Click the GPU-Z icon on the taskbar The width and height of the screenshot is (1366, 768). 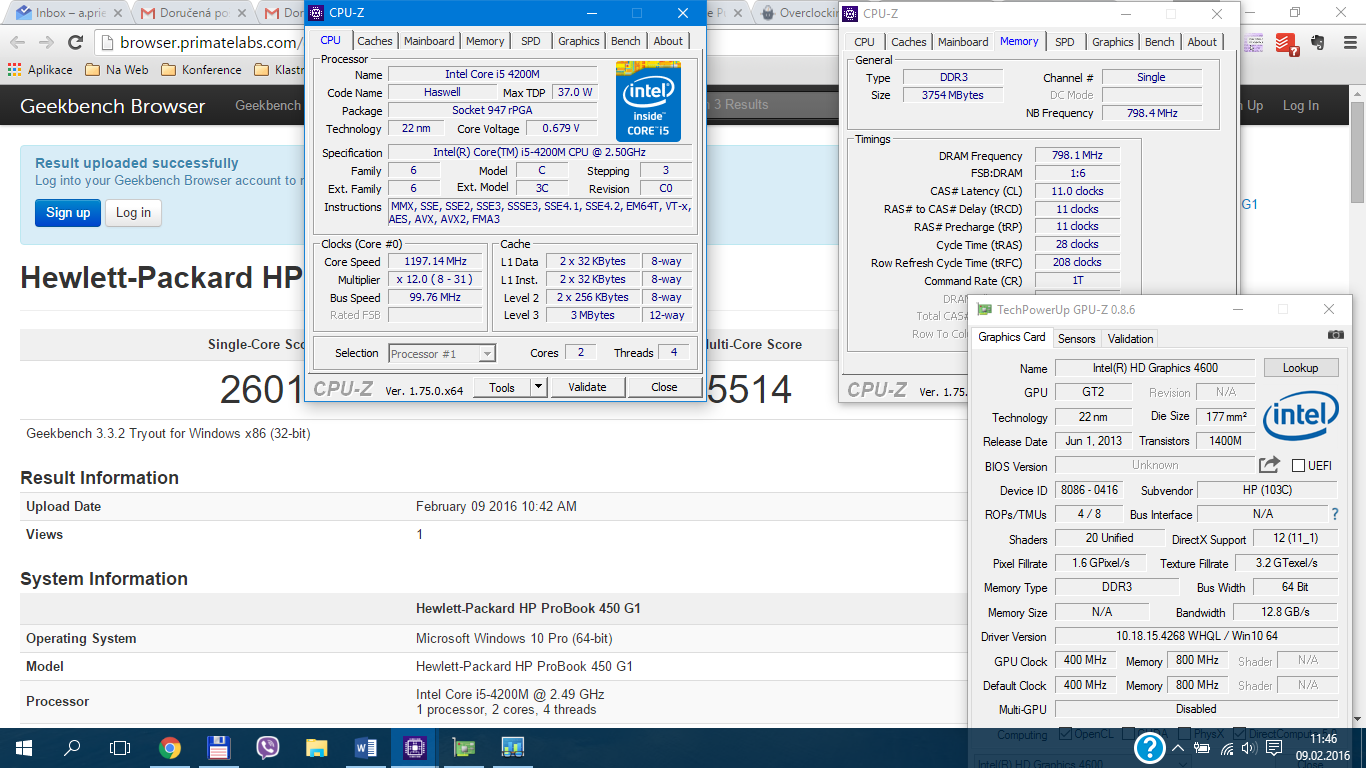[463, 747]
